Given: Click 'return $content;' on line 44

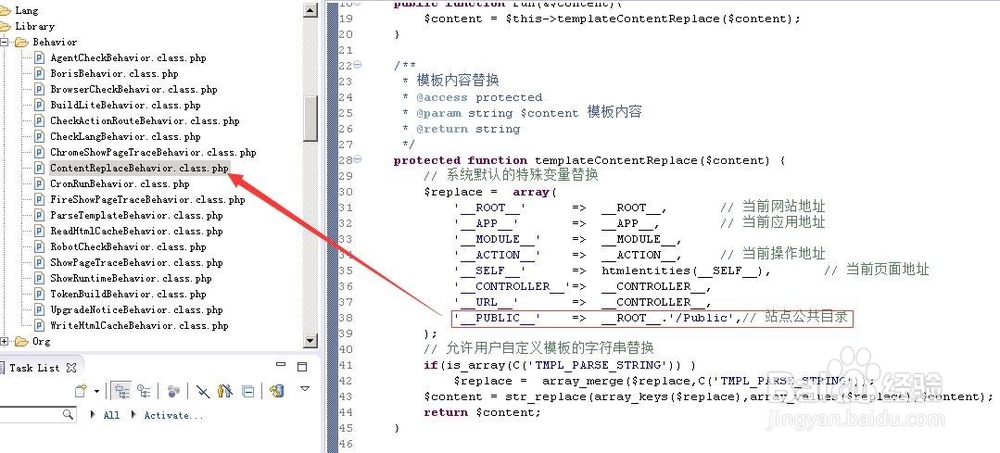Looking at the screenshot, I should 482,412.
